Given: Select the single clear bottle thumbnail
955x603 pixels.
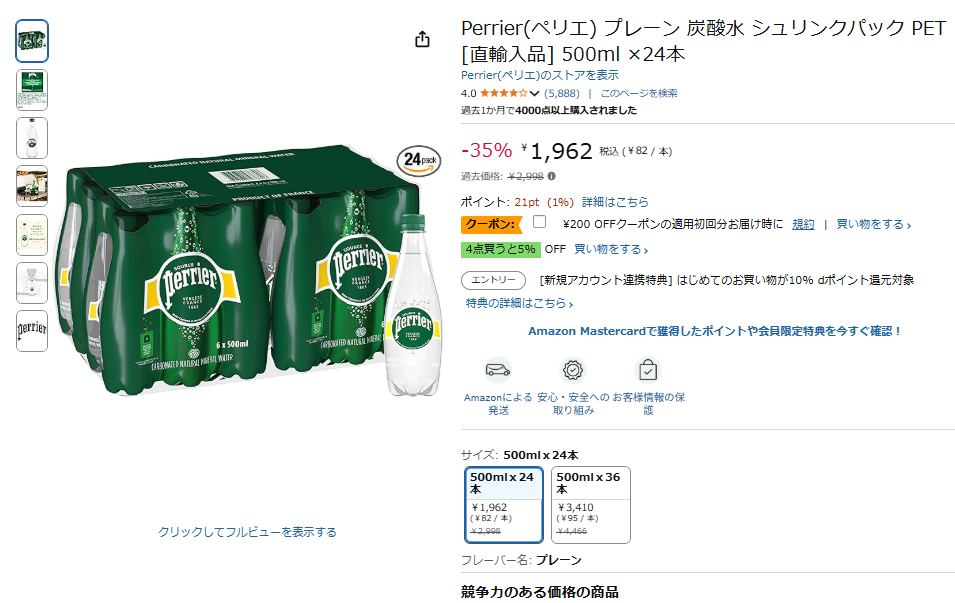Looking at the screenshot, I should click(32, 138).
